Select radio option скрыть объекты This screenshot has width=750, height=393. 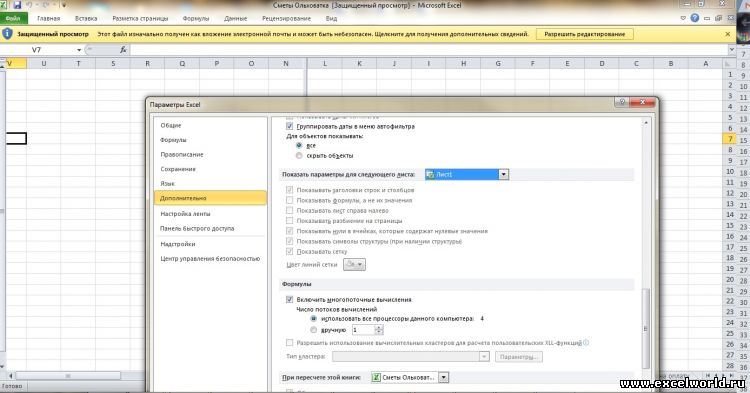[x=299, y=155]
